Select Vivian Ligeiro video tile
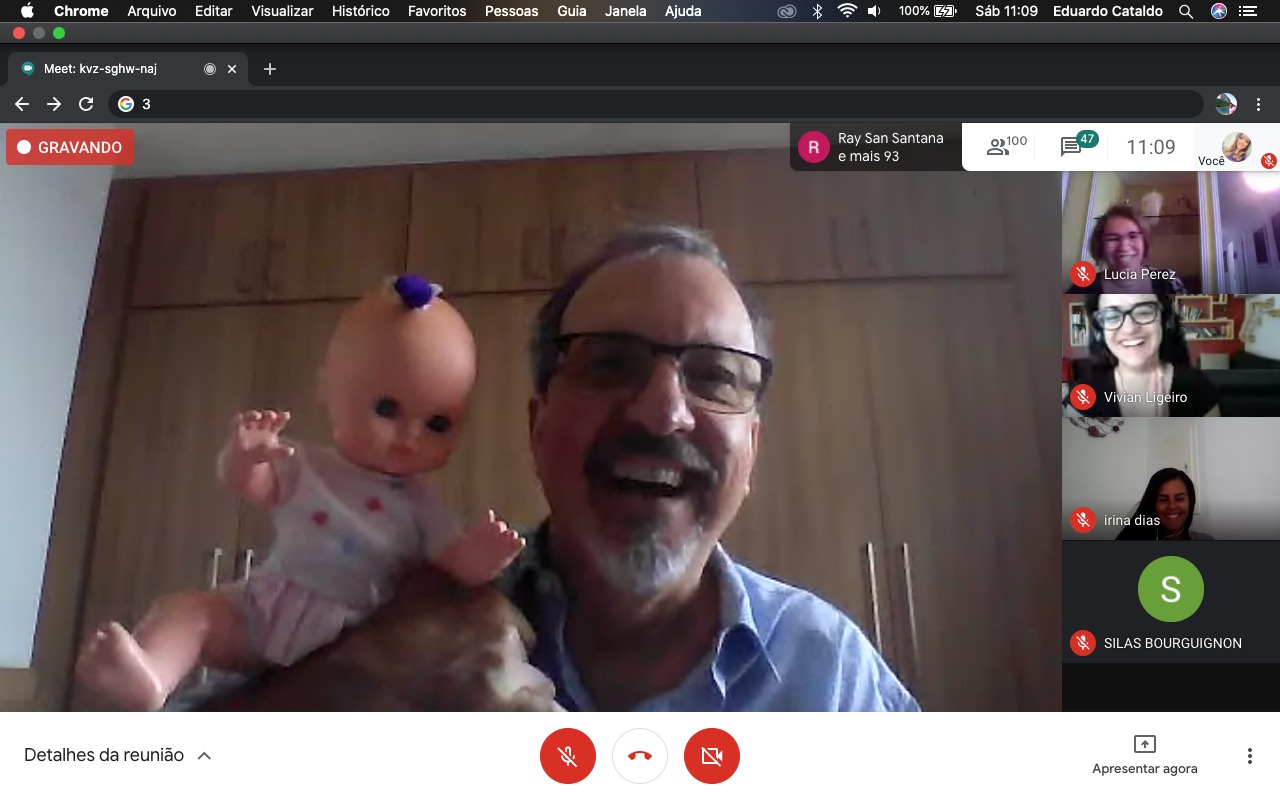1280x800 pixels. tap(1171, 355)
